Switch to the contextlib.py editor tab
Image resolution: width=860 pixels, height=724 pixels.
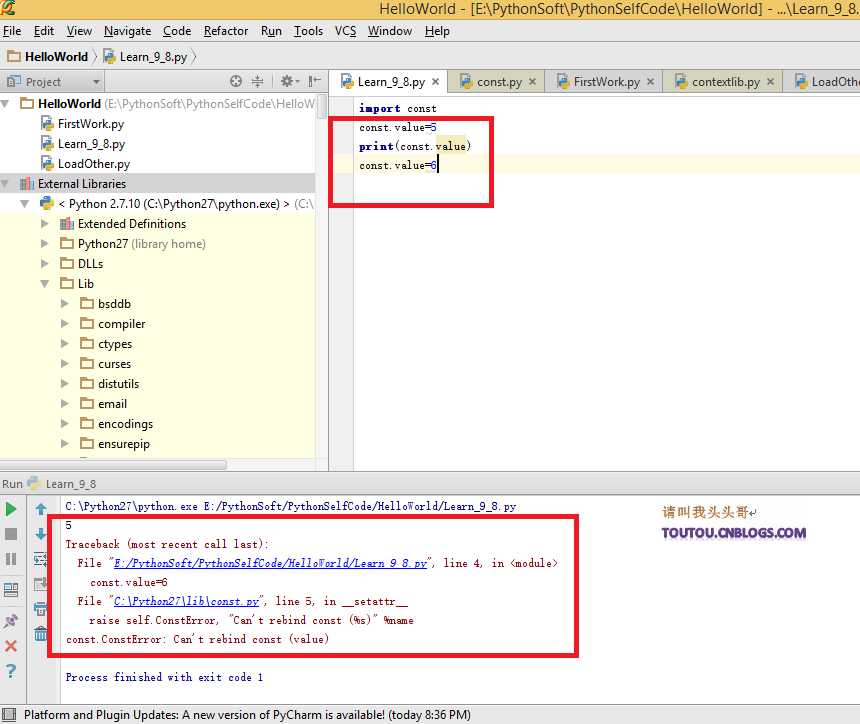point(725,82)
